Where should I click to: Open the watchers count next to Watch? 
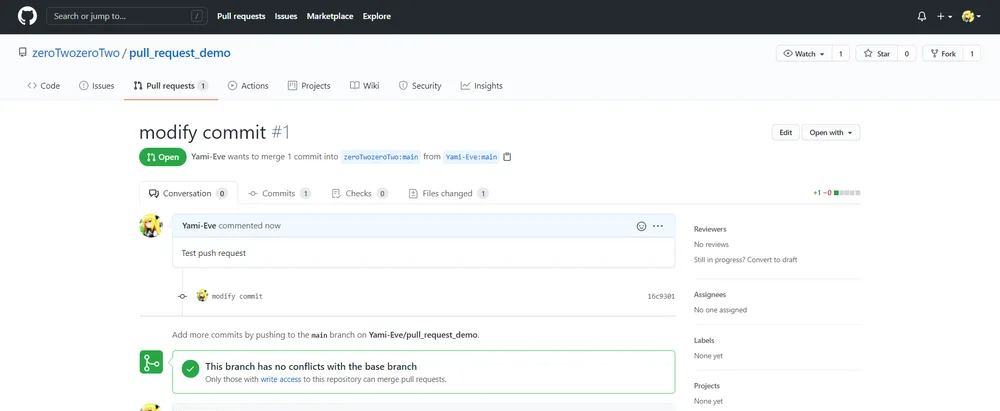point(841,54)
